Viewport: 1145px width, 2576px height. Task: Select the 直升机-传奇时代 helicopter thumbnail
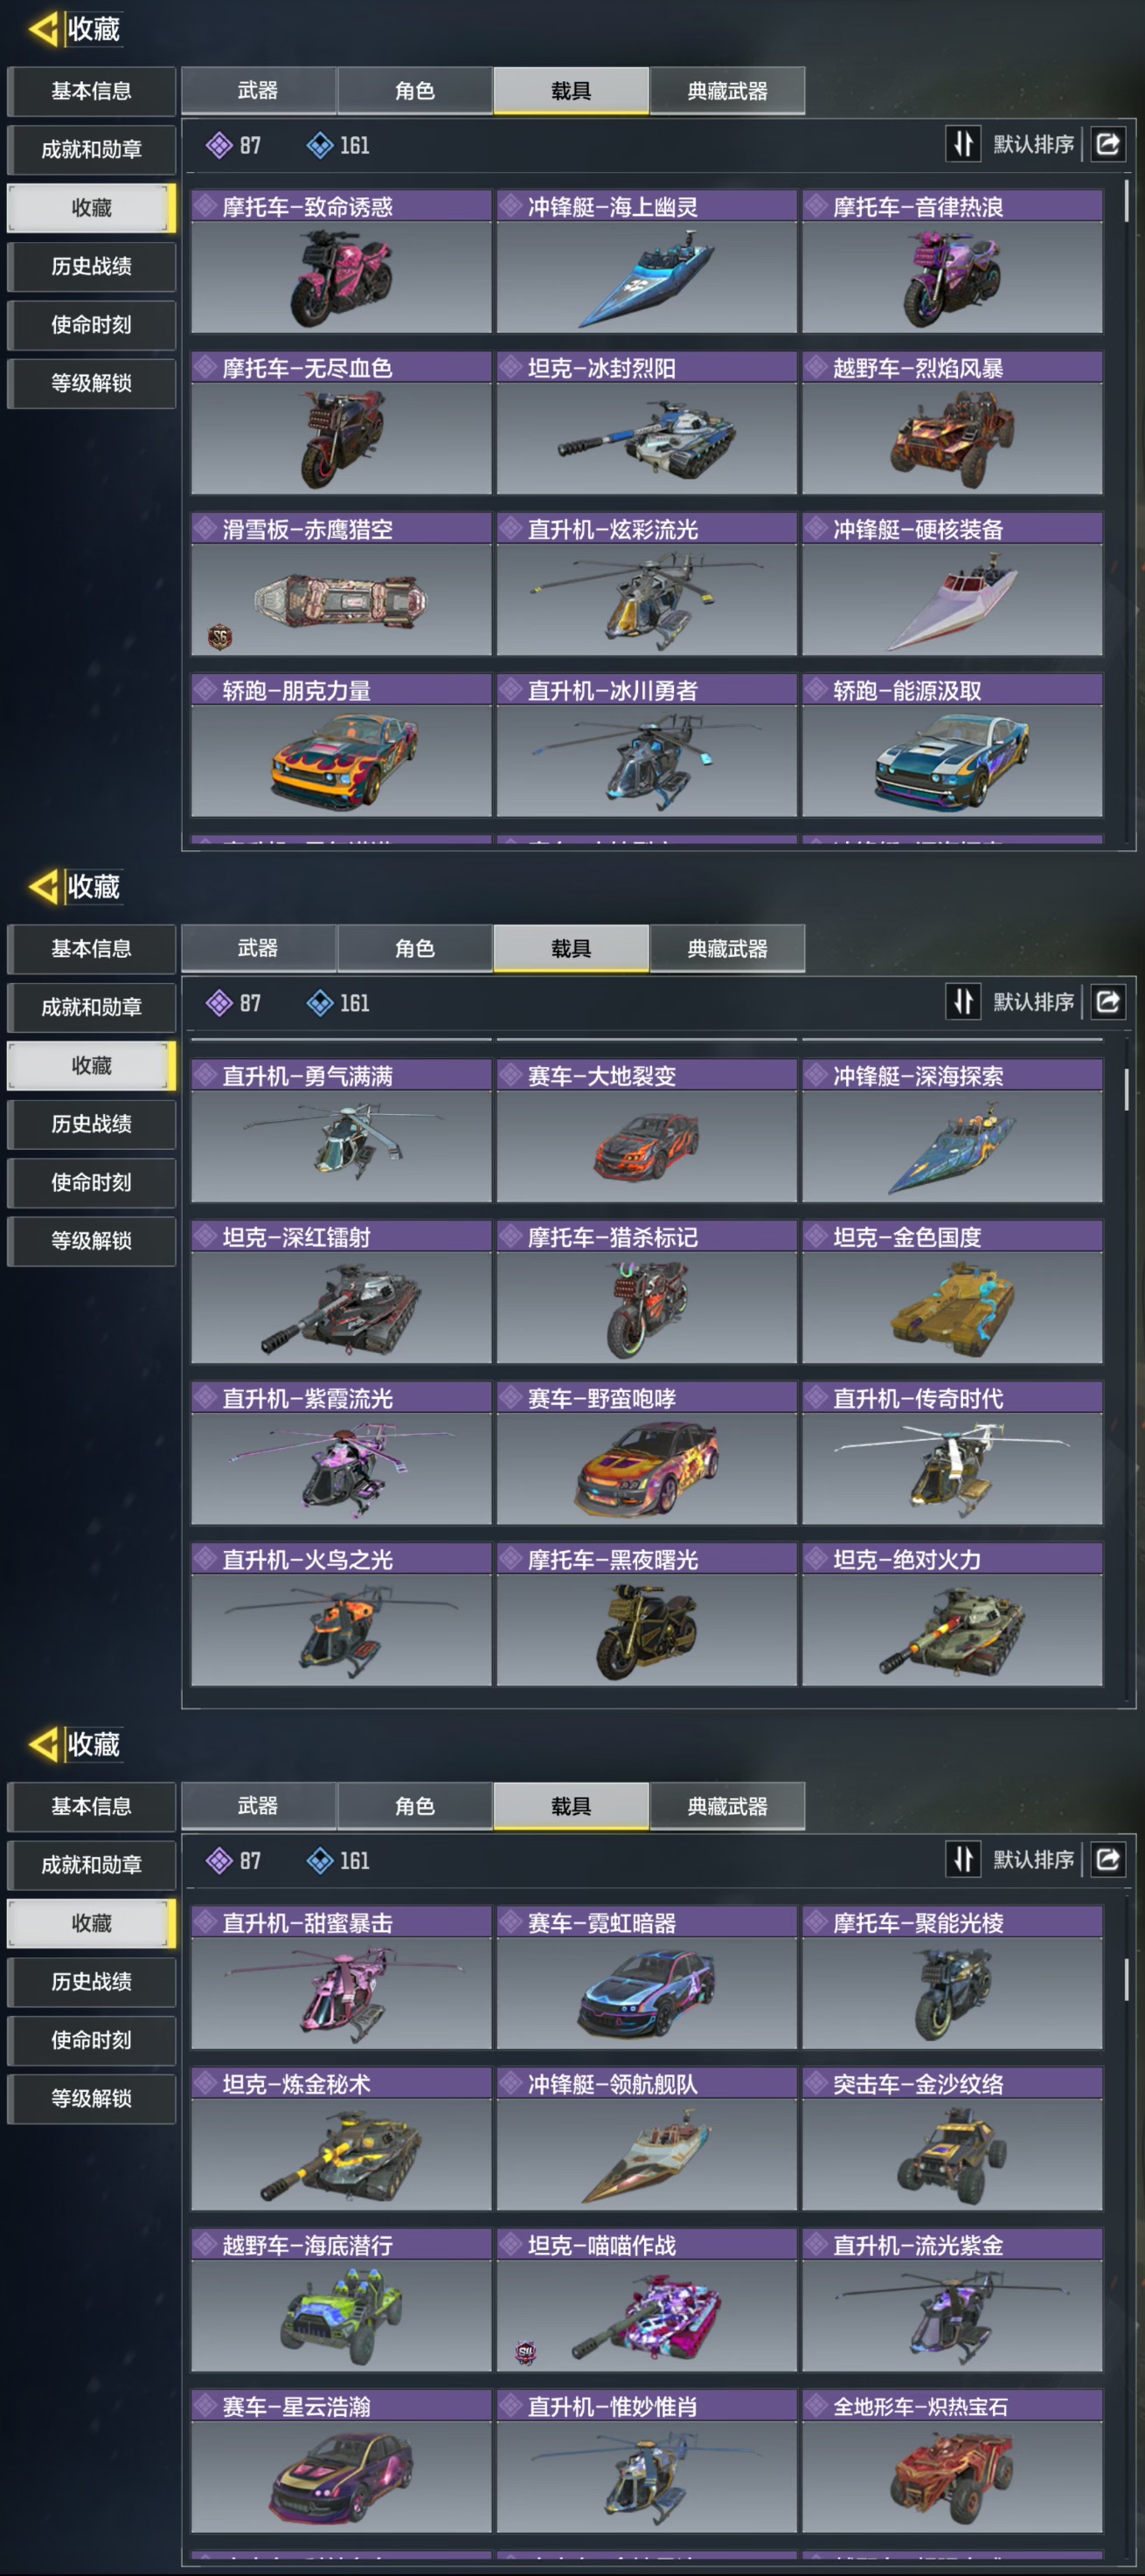pyautogui.click(x=952, y=1469)
